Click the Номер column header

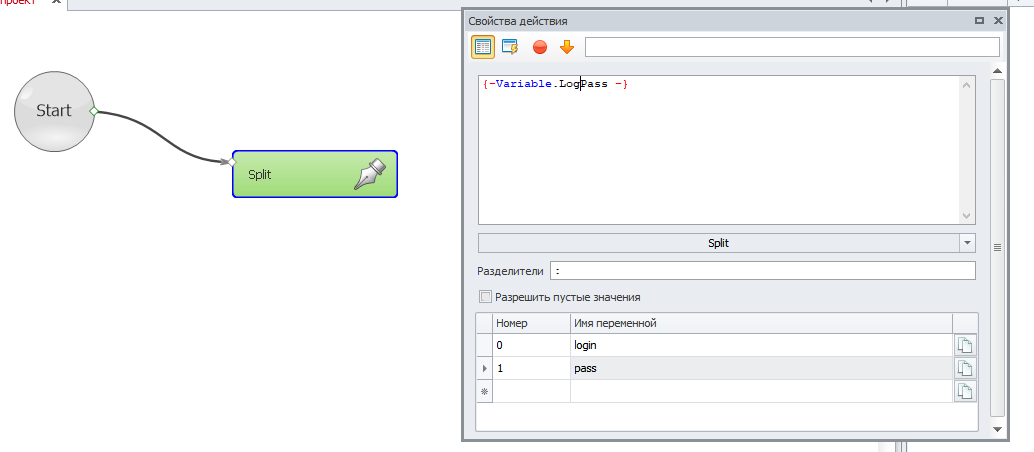[x=532, y=323]
